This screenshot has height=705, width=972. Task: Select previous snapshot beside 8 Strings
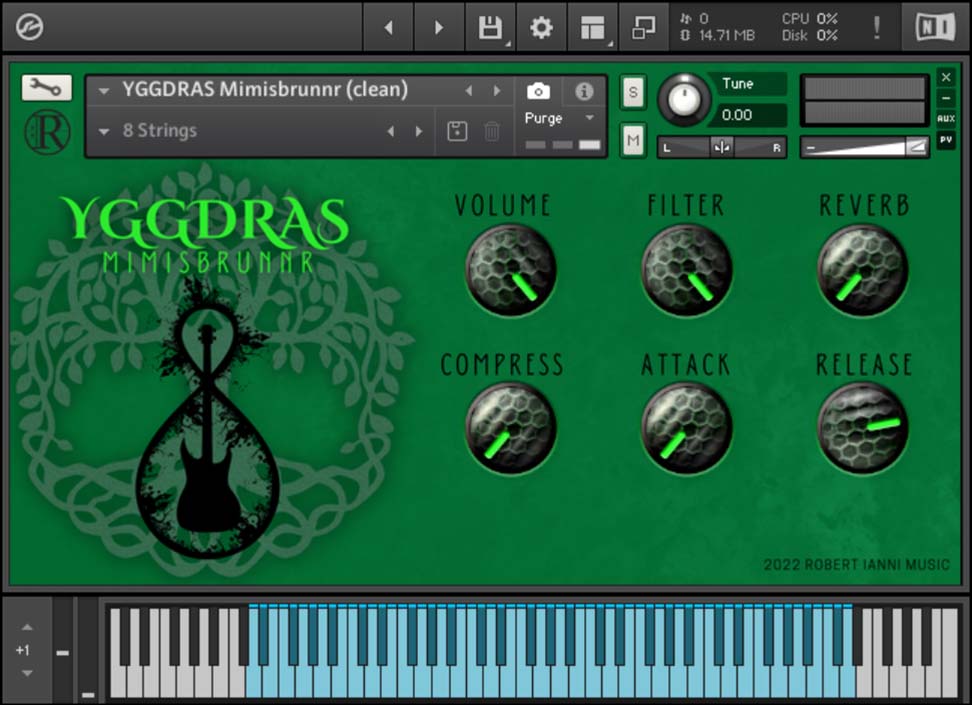pyautogui.click(x=391, y=131)
